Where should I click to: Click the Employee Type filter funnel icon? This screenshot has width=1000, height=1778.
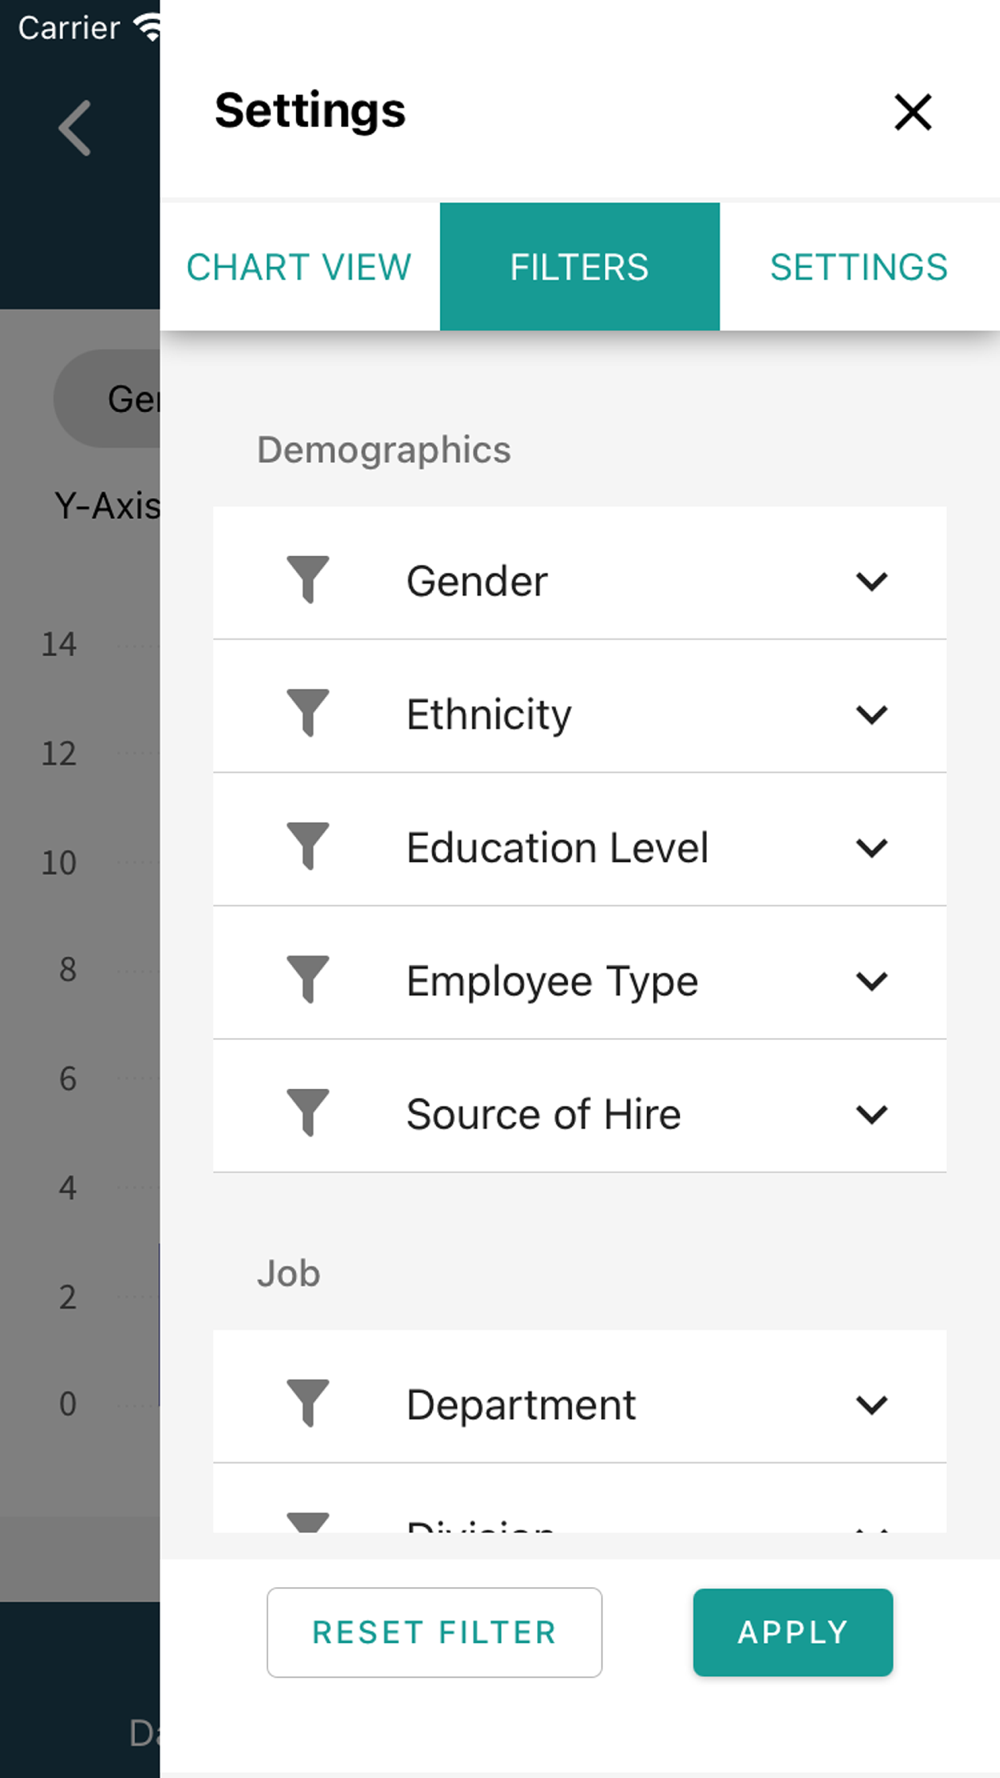point(308,979)
